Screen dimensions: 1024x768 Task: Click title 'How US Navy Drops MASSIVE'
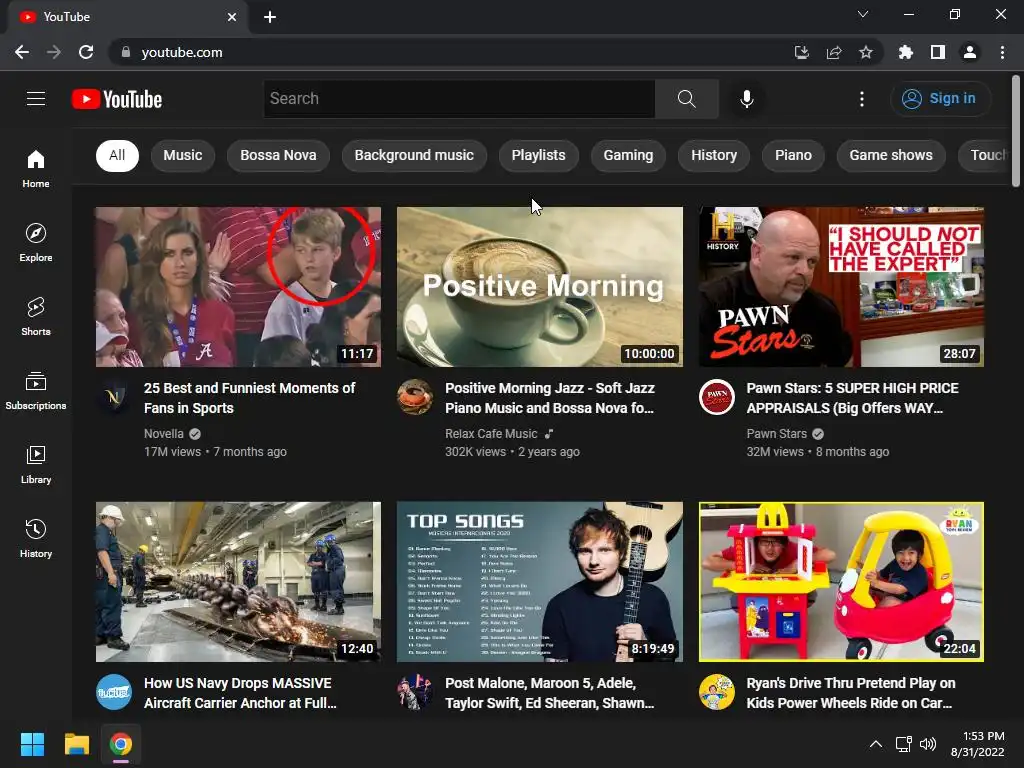240,693
